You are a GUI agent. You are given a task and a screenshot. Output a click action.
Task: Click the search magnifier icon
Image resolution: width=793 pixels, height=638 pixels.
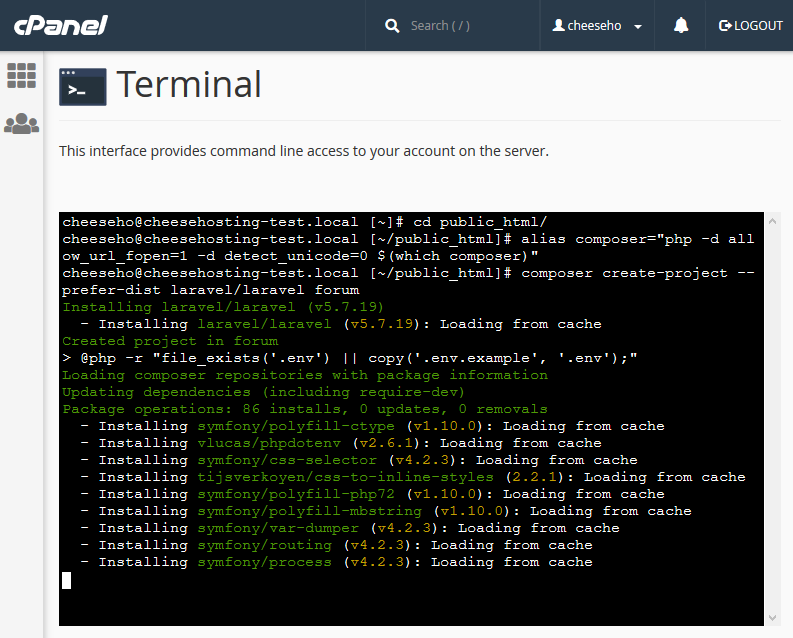[x=392, y=26]
